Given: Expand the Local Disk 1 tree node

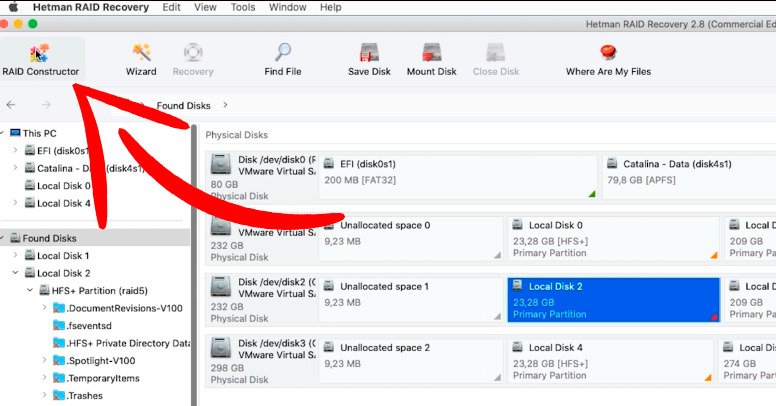Looking at the screenshot, I should 15,255.
